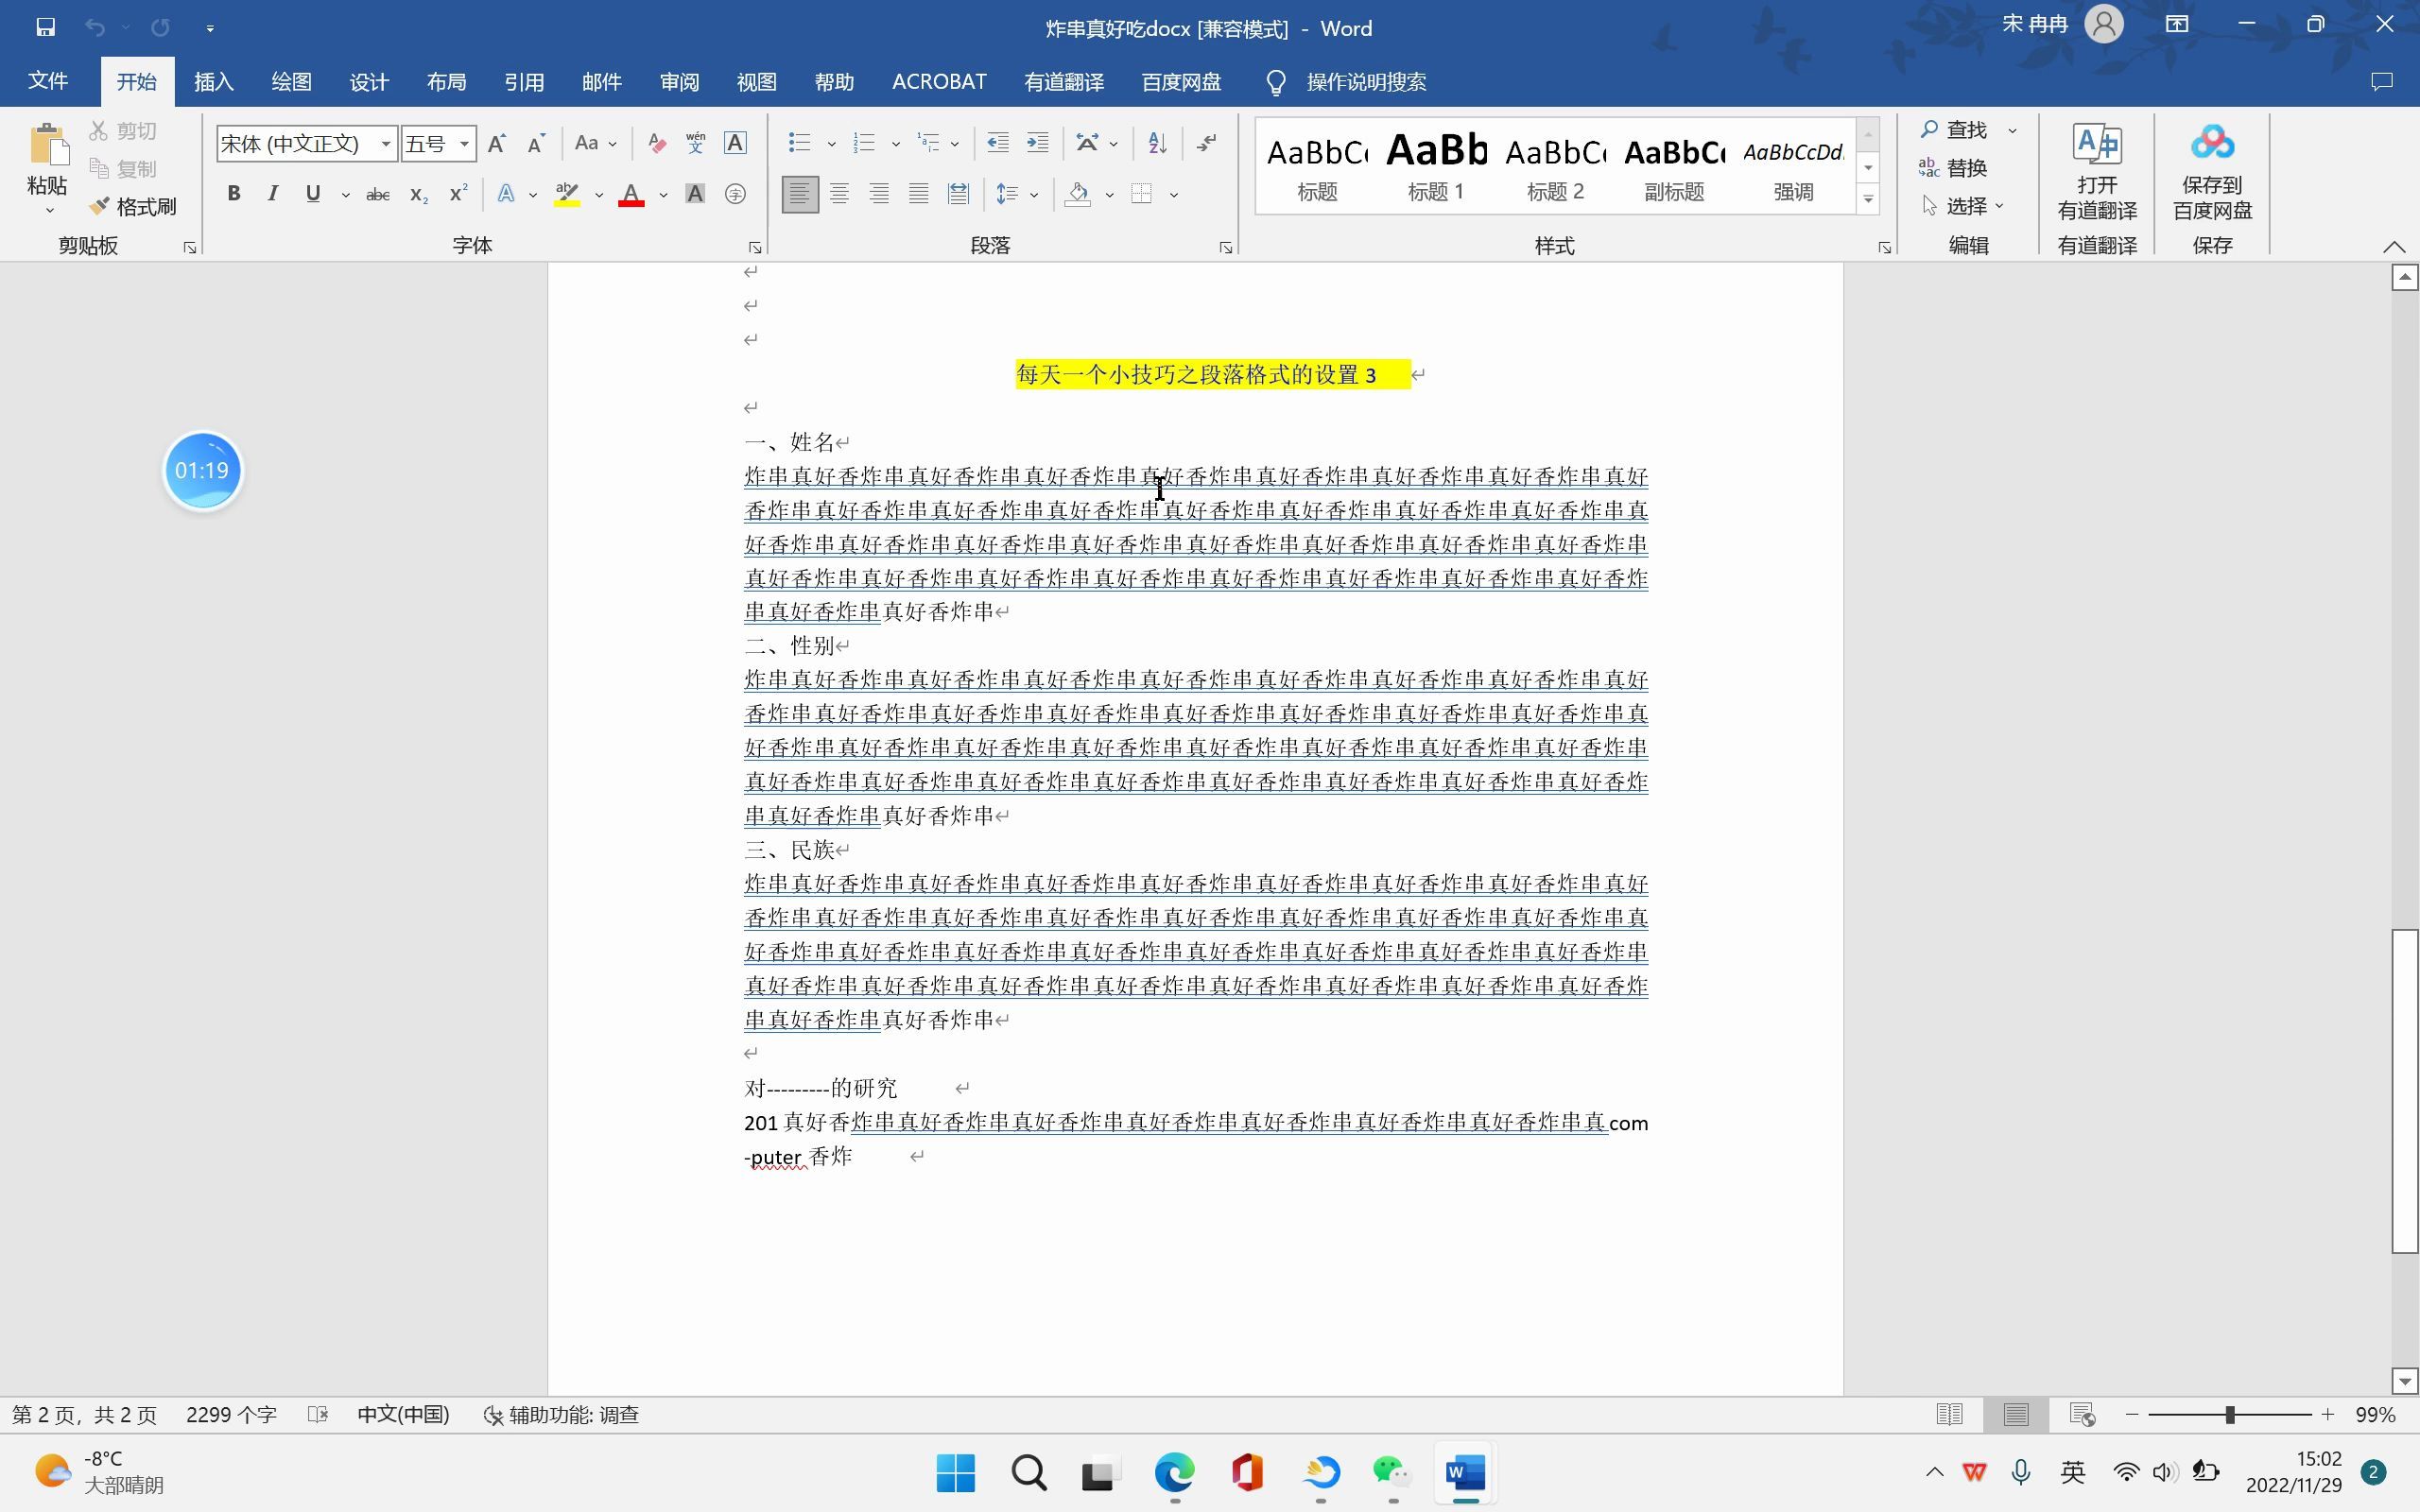Toggle italic formatting
The image size is (2420, 1512).
click(x=273, y=194)
